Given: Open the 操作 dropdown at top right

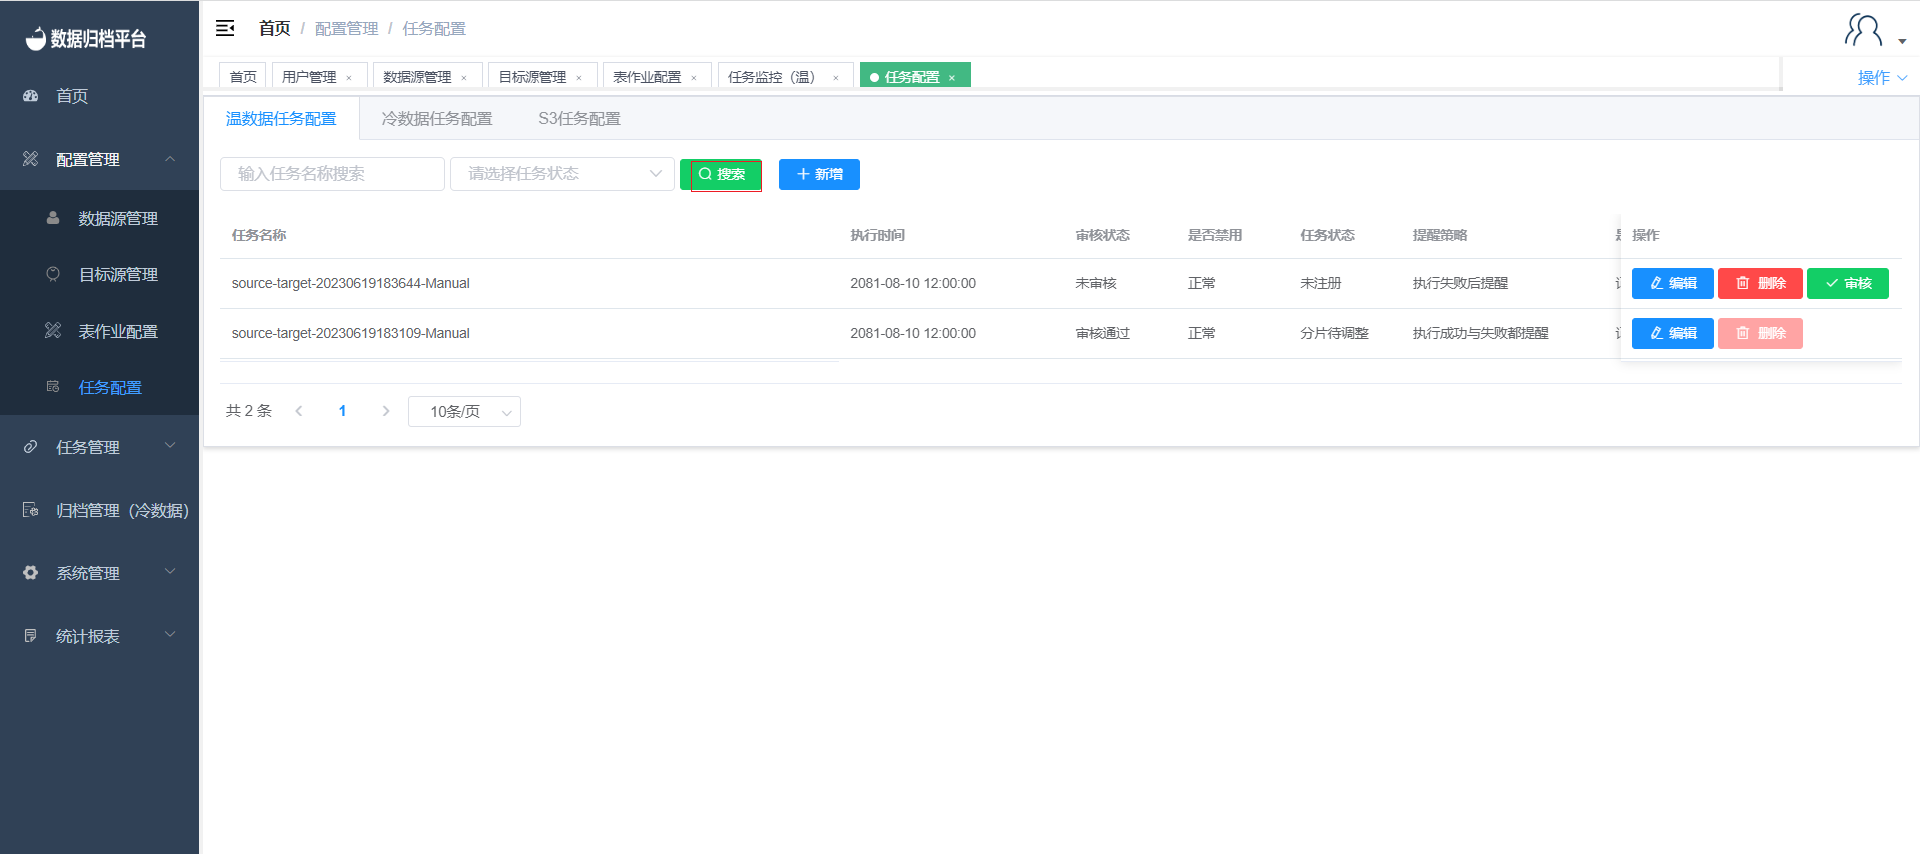Looking at the screenshot, I should (1882, 77).
